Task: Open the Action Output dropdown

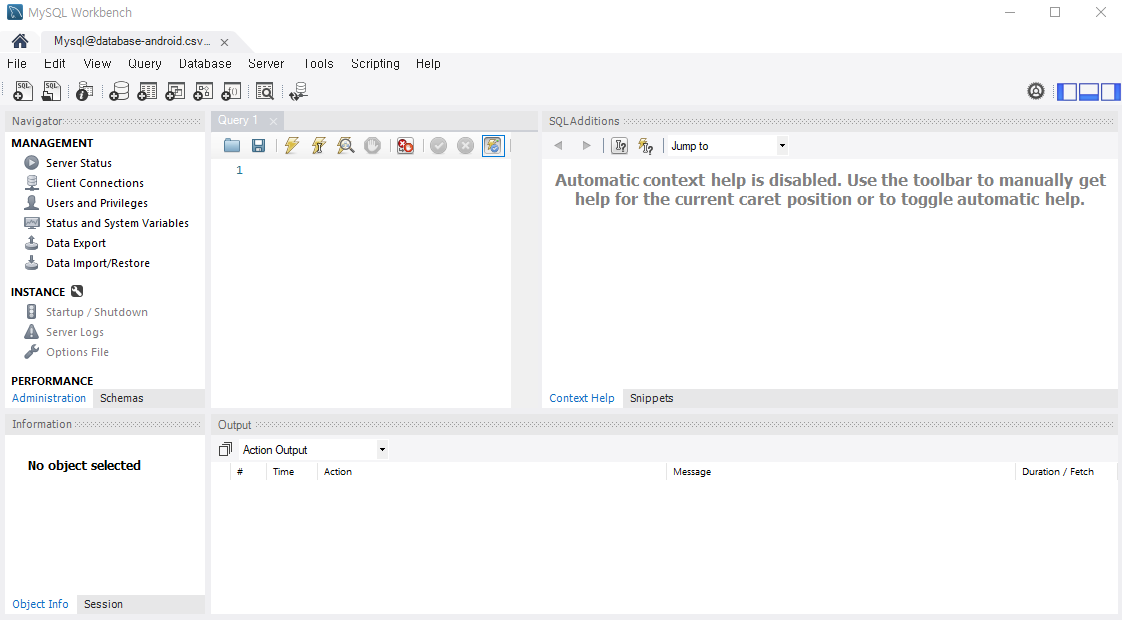Action: point(313,450)
